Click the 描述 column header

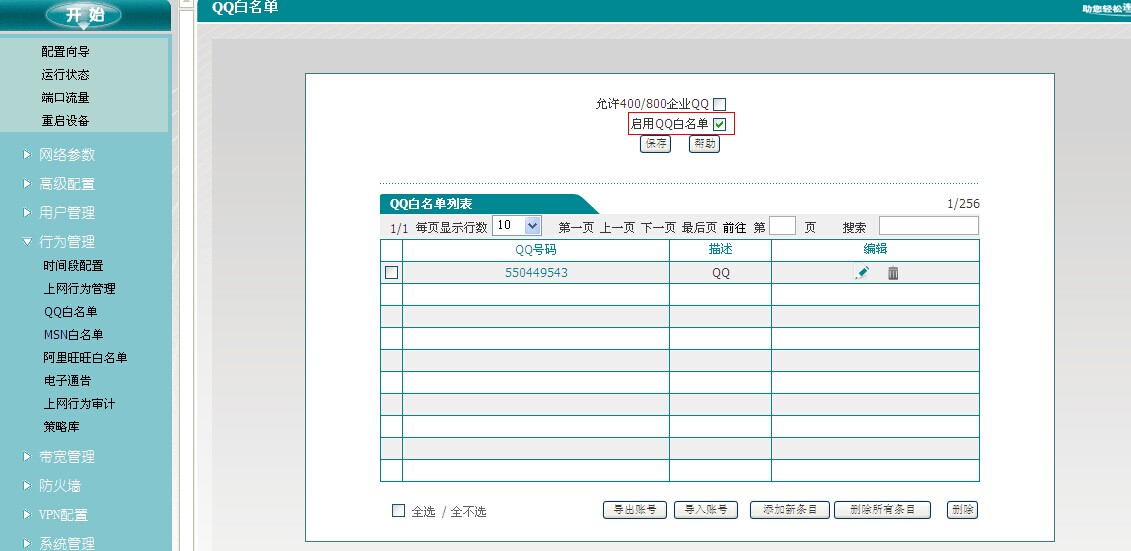[721, 250]
